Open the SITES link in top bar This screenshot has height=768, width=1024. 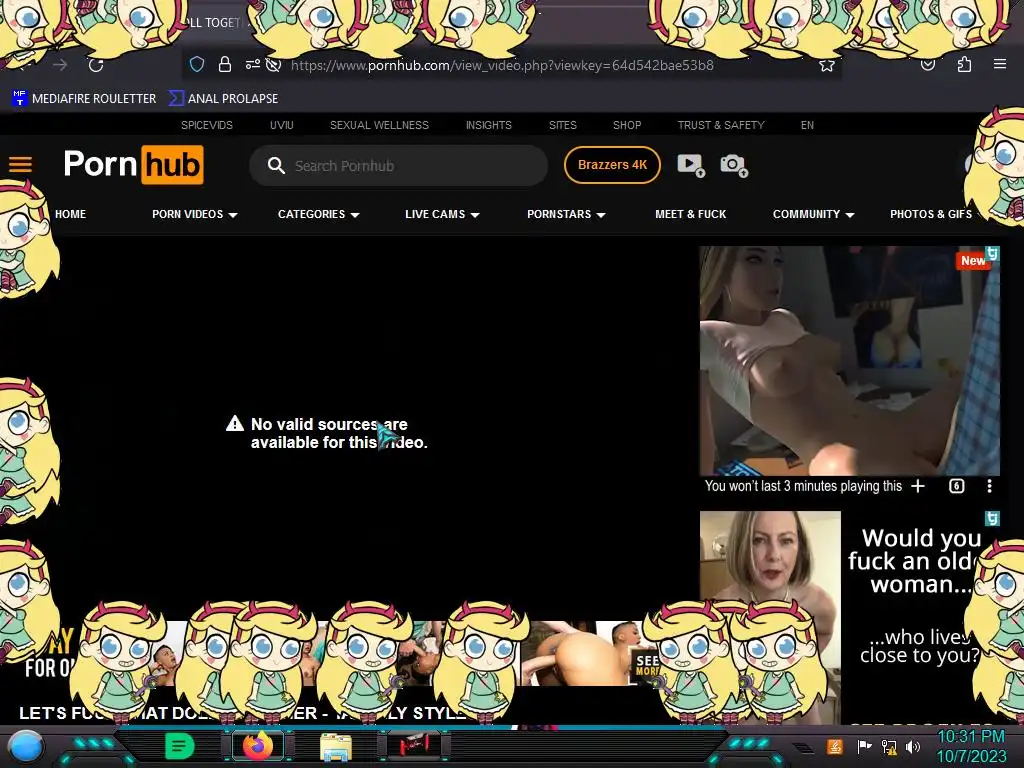(562, 125)
